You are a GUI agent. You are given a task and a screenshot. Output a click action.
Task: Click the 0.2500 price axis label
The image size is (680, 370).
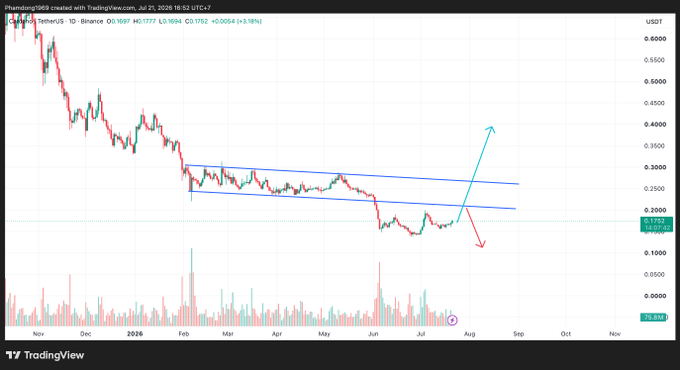654,189
